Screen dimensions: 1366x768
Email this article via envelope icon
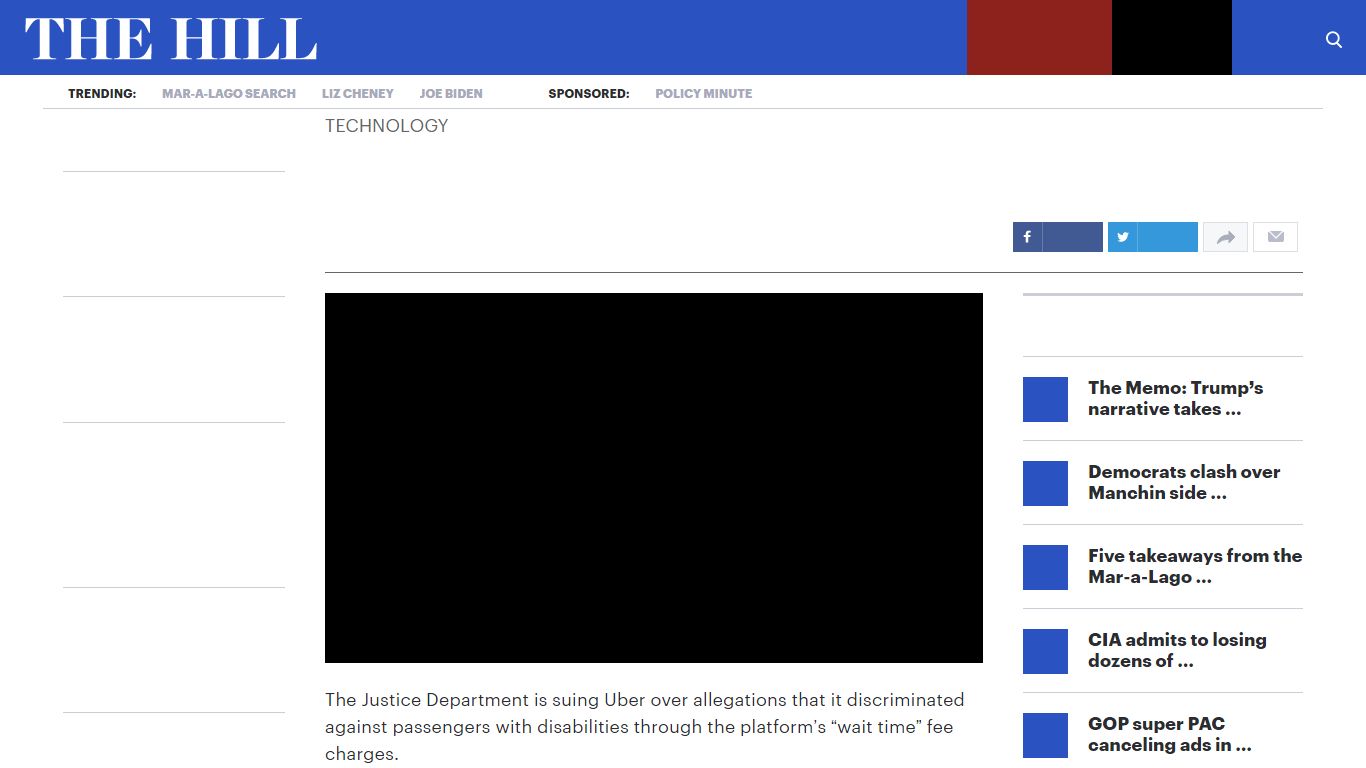click(1275, 237)
